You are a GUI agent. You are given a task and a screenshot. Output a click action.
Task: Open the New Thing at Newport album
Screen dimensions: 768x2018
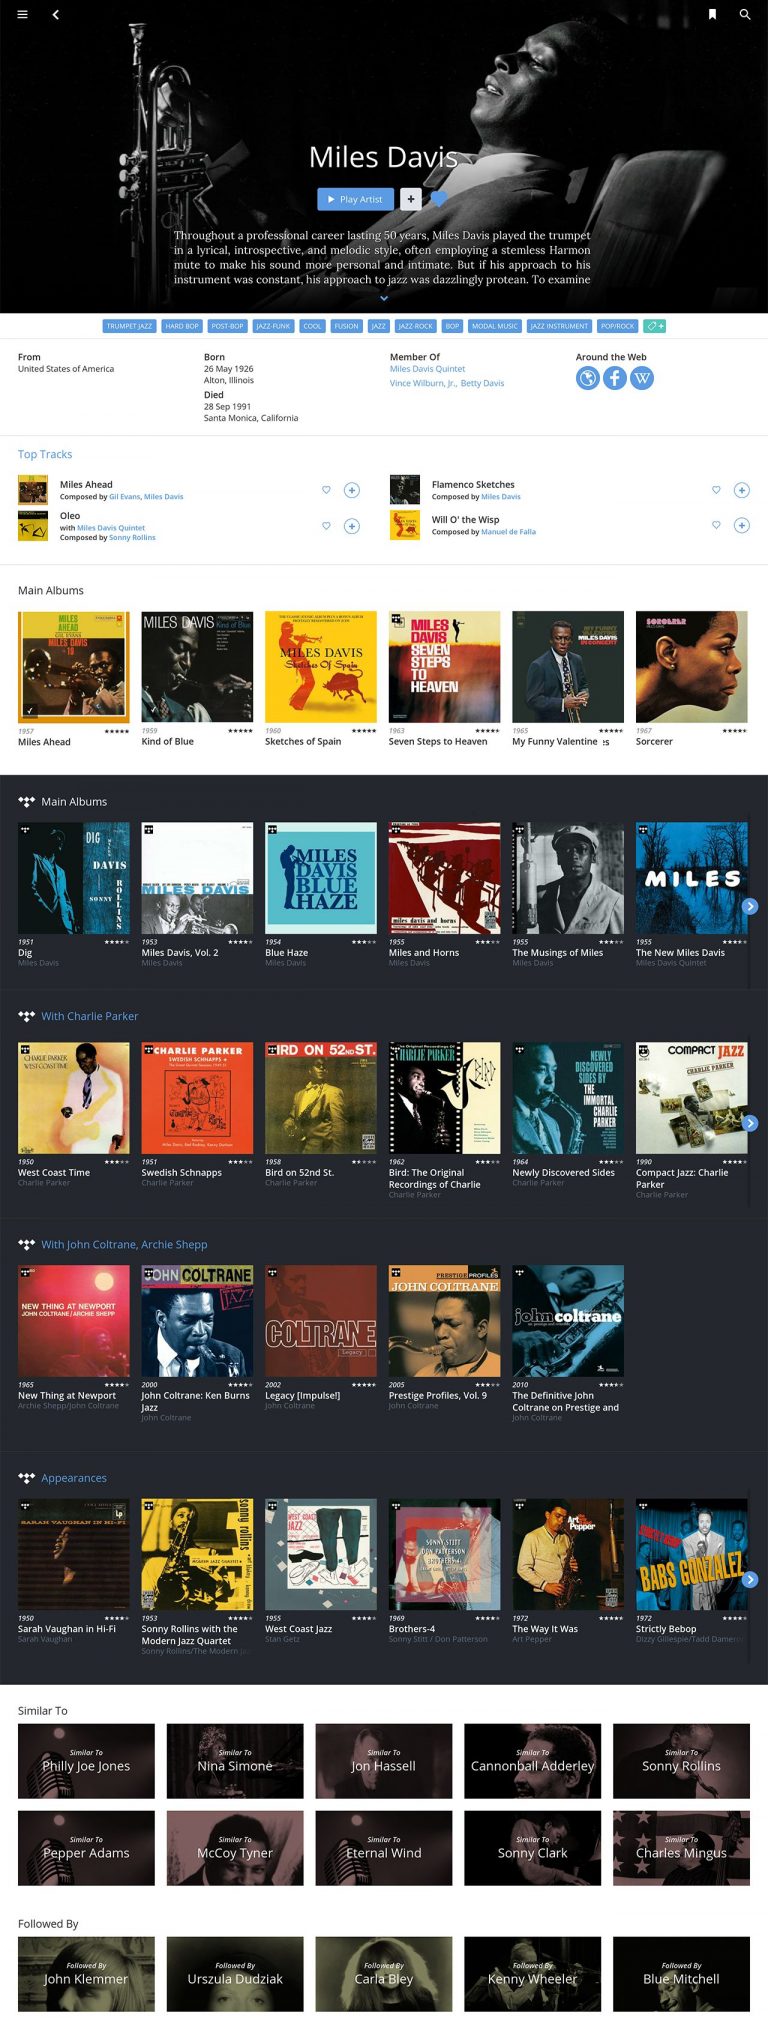[x=74, y=1321]
